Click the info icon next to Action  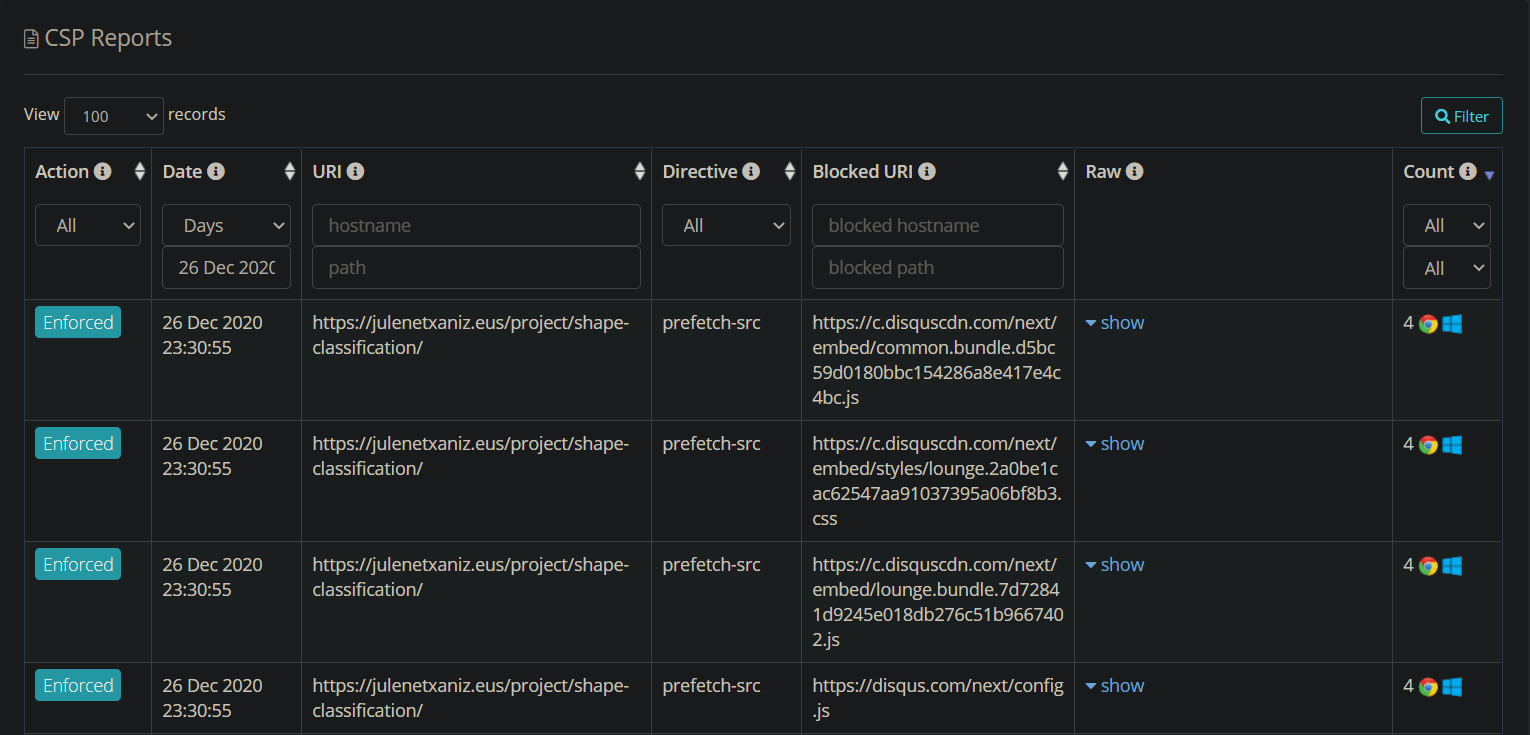(x=102, y=172)
